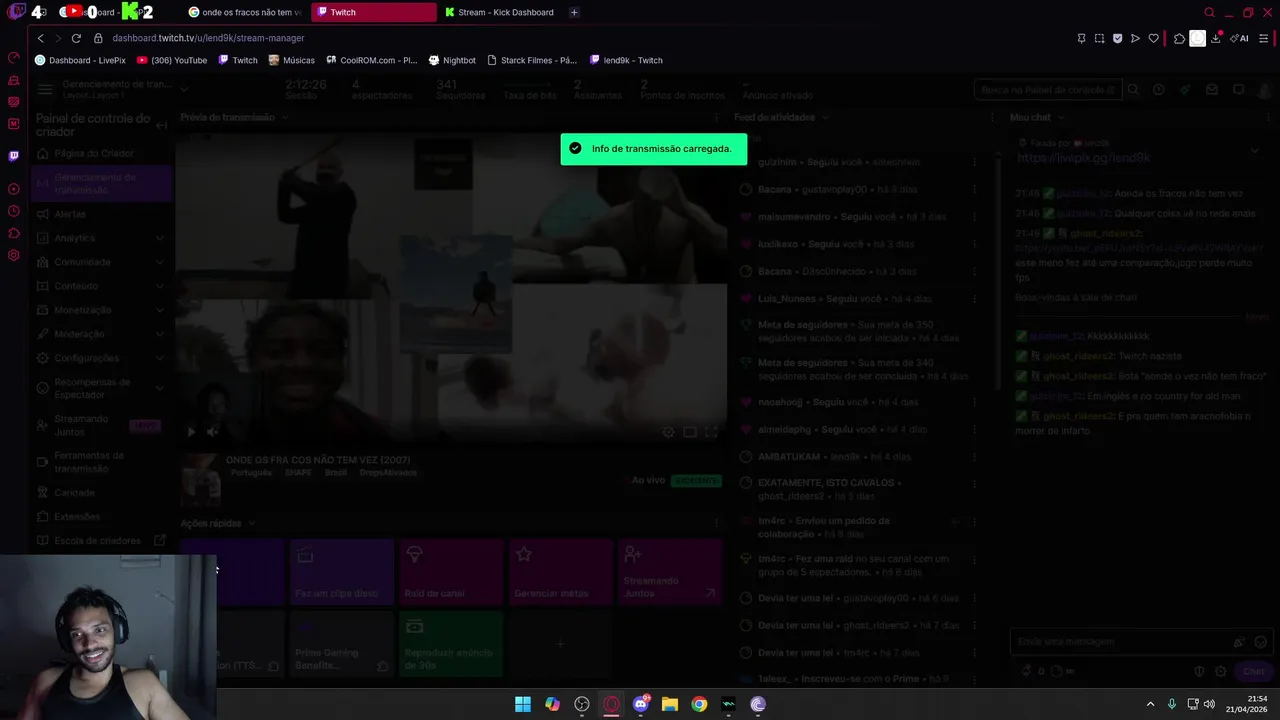Click the Fazer um clipe quick action
Image resolution: width=1280 pixels, height=720 pixels.
click(341, 573)
